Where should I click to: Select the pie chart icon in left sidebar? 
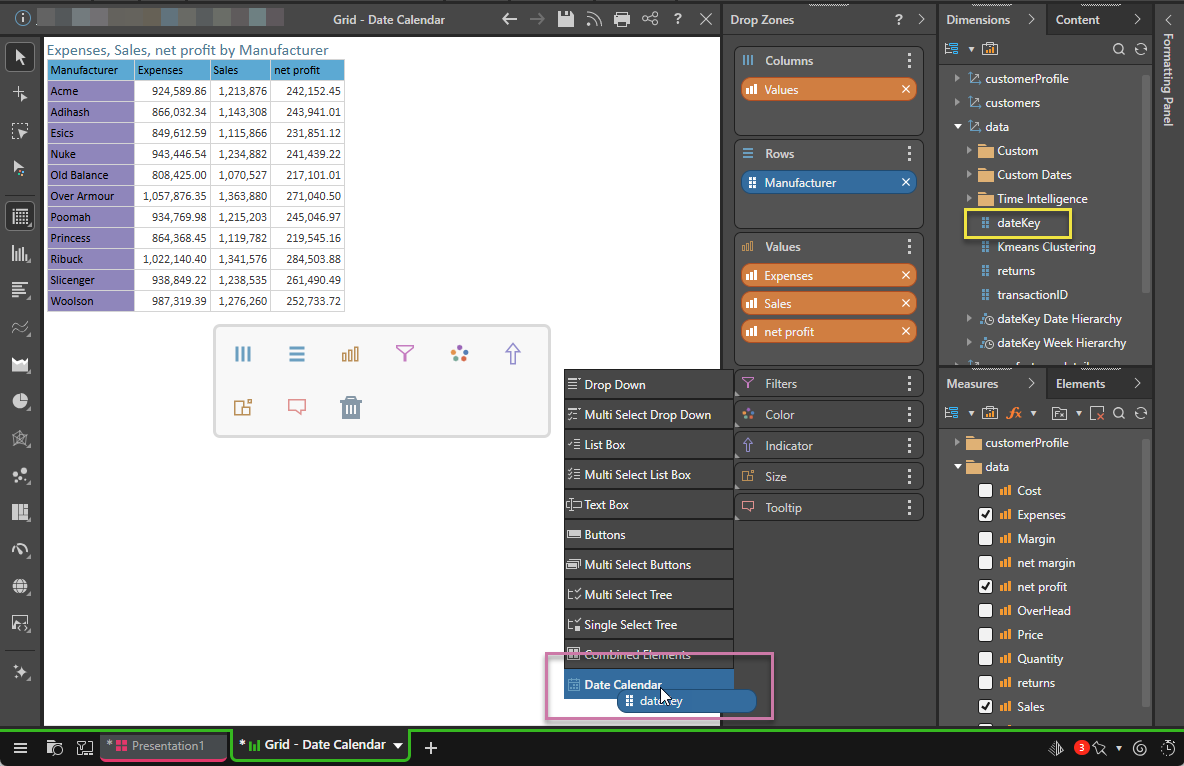point(20,401)
